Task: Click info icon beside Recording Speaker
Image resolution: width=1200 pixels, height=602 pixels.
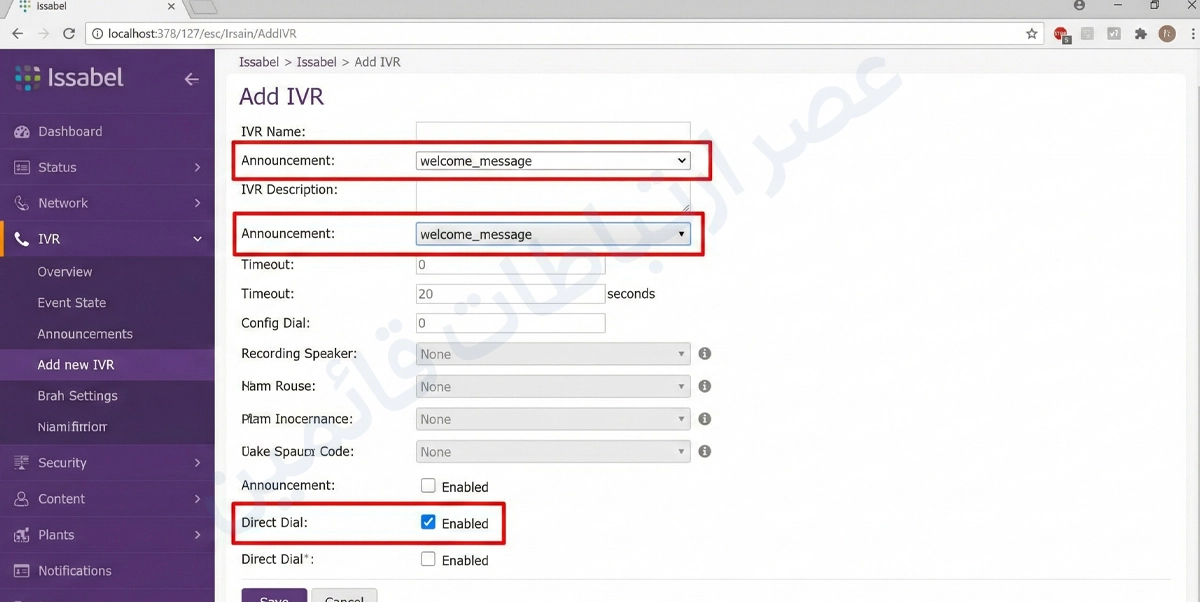Action: [704, 354]
